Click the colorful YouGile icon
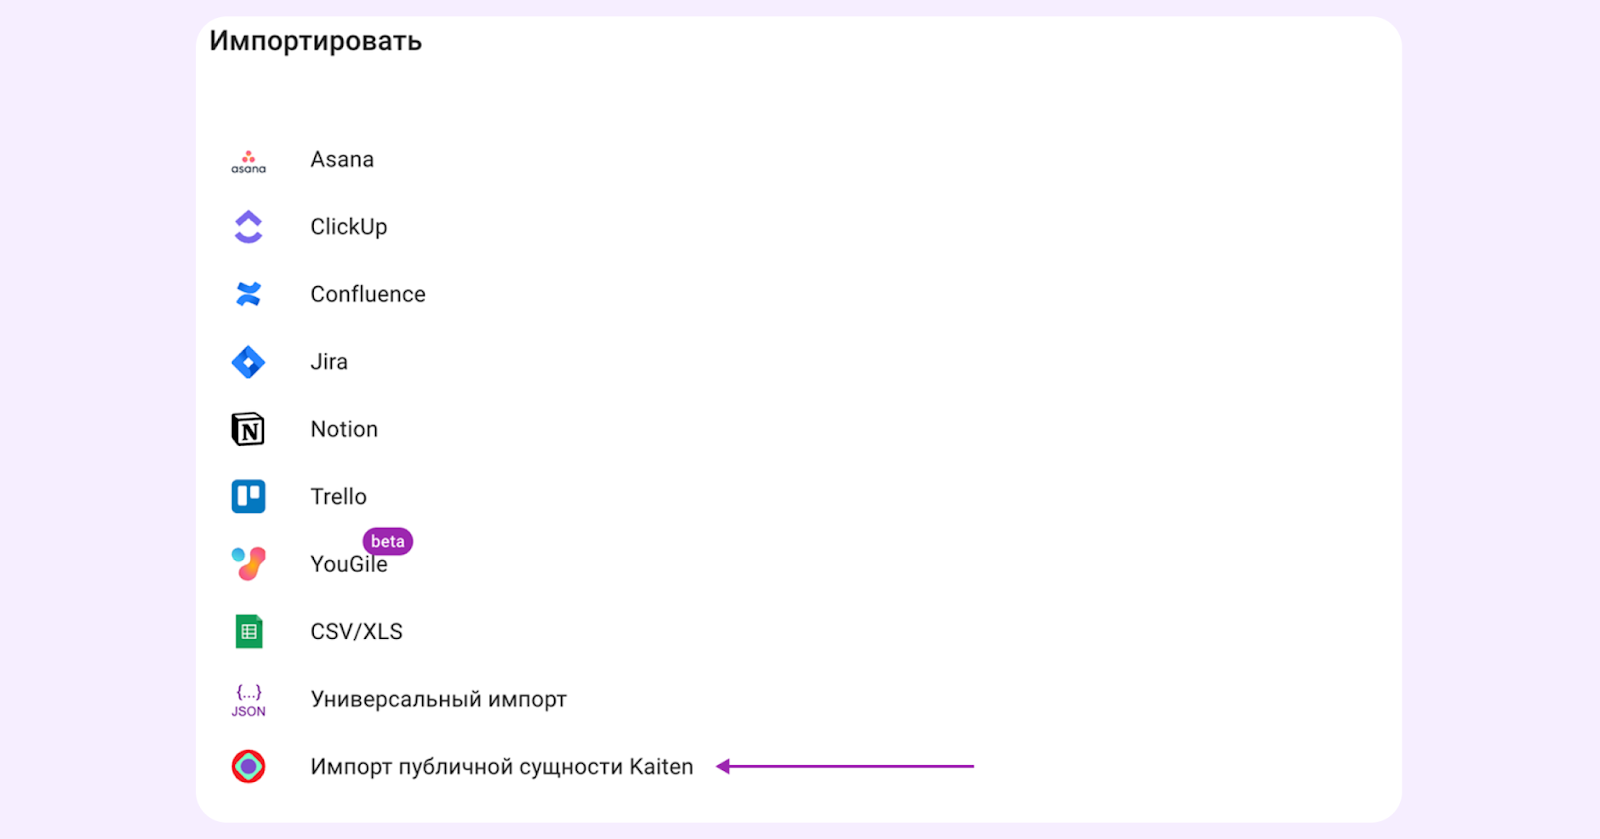The image size is (1600, 839). 248,562
